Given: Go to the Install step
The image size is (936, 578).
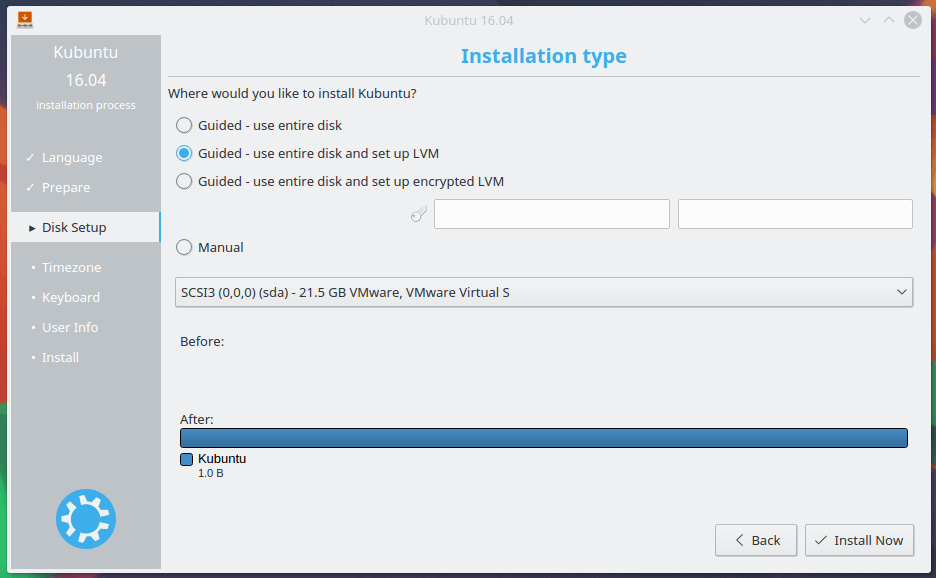Looking at the screenshot, I should [x=60, y=357].
